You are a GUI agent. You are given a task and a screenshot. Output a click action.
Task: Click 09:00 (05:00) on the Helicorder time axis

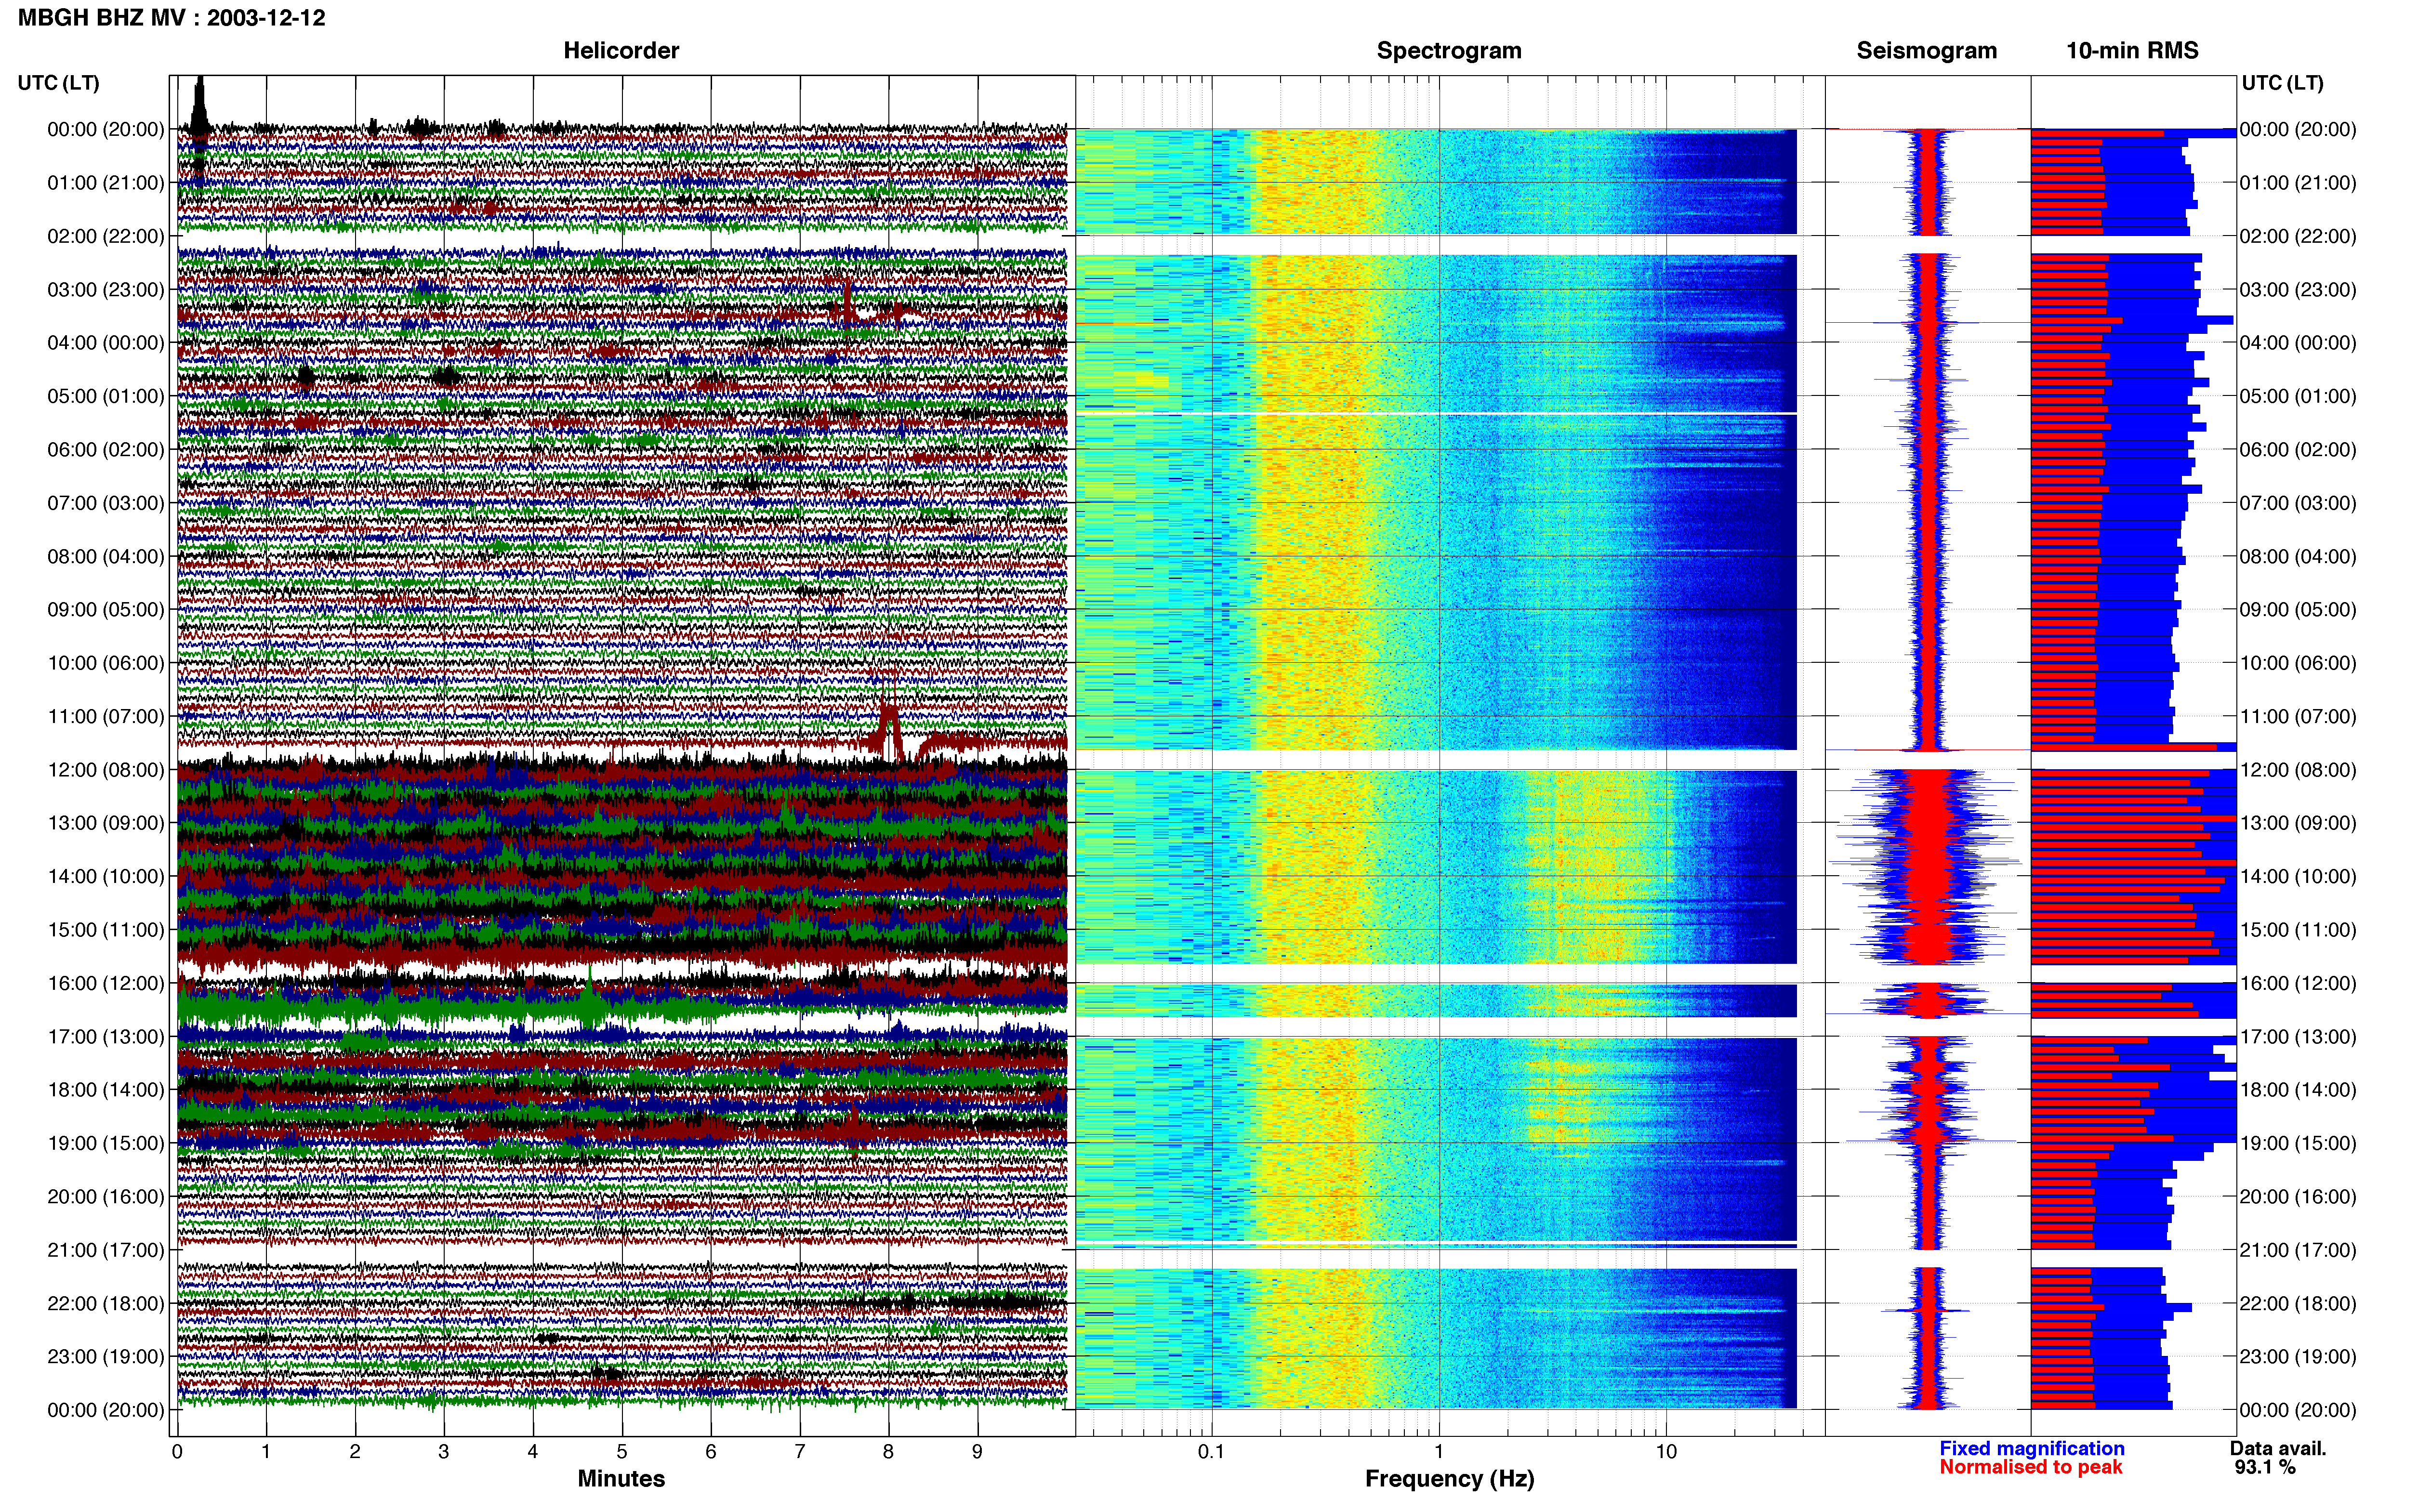[105, 610]
